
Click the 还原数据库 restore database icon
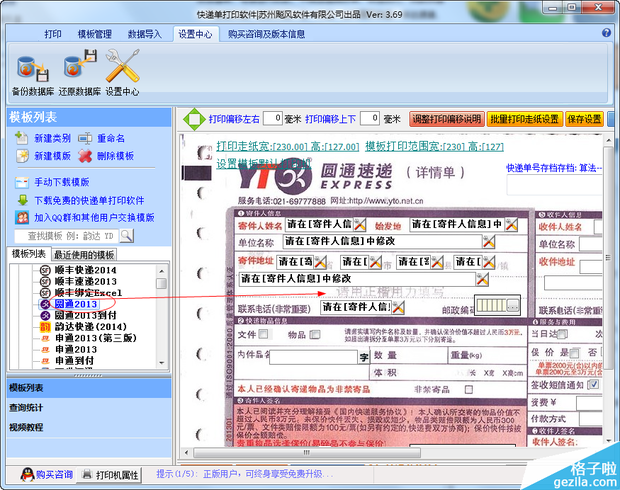(80, 63)
